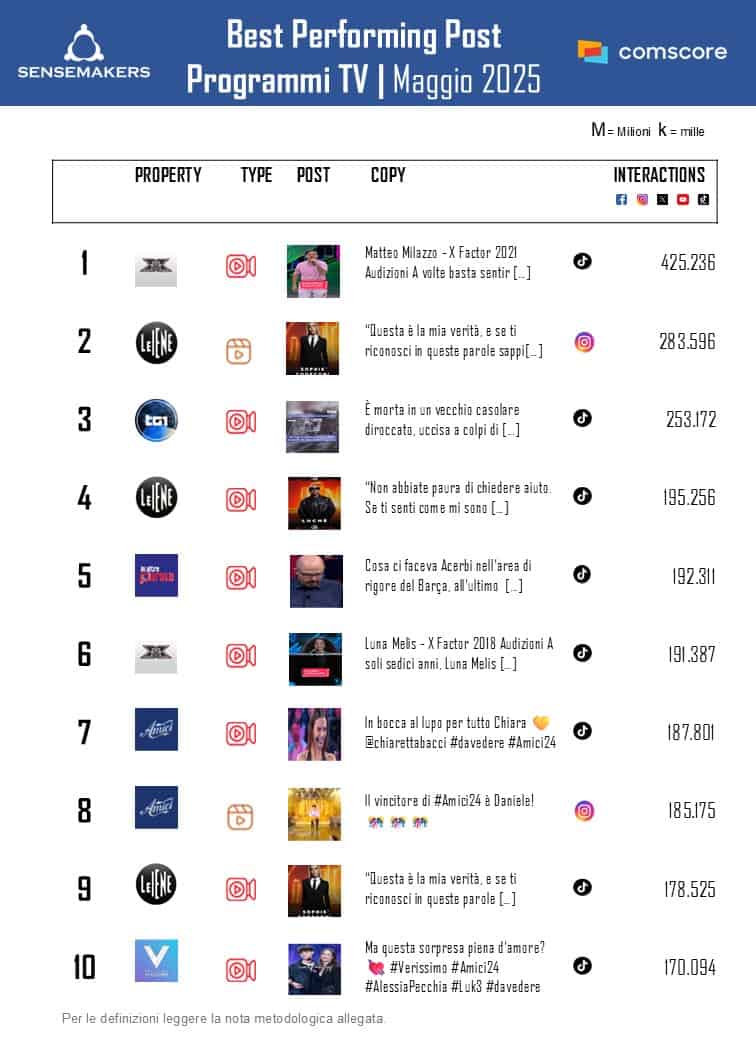756x1058 pixels.
Task: Click the Comscore logo in the header
Action: pyautogui.click(x=652, y=51)
